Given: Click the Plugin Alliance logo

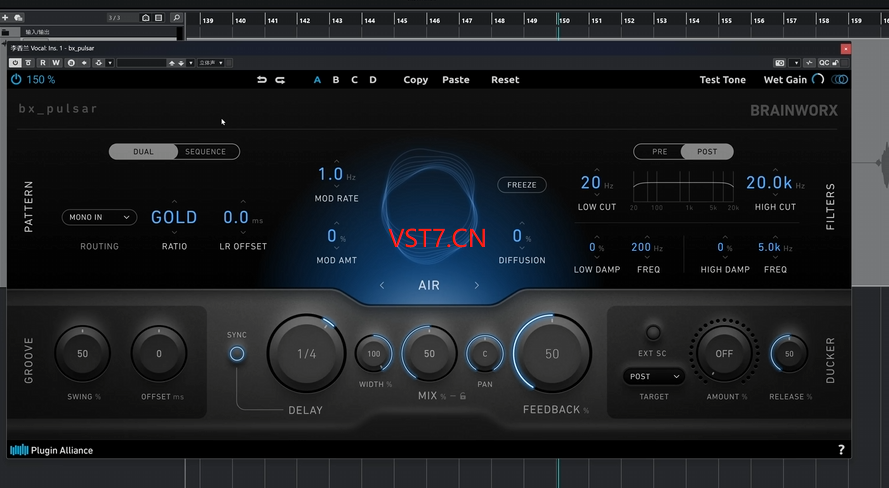Looking at the screenshot, I should [52, 450].
